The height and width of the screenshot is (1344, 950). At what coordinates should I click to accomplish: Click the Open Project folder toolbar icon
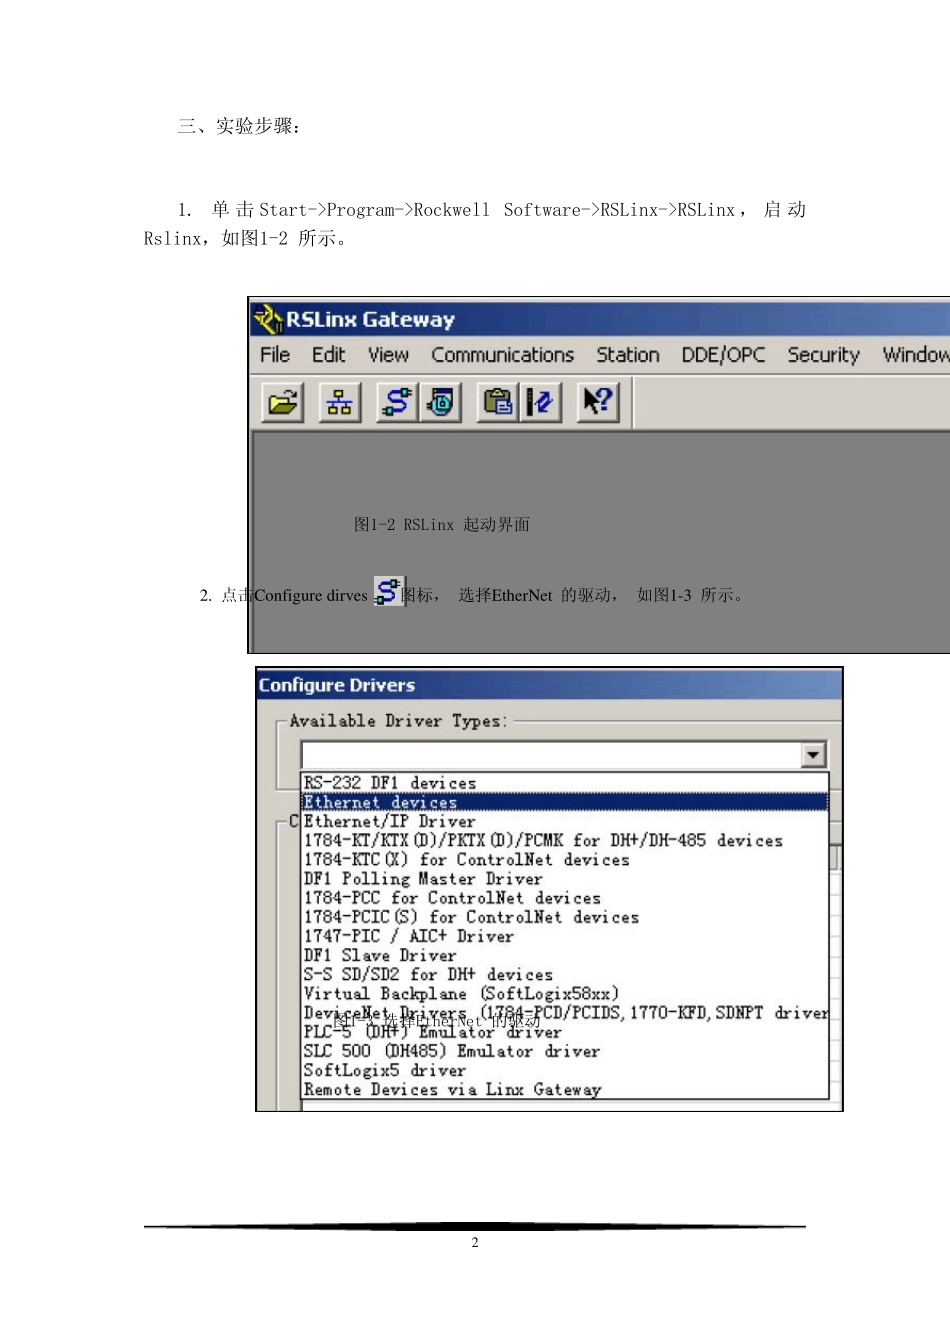(283, 403)
